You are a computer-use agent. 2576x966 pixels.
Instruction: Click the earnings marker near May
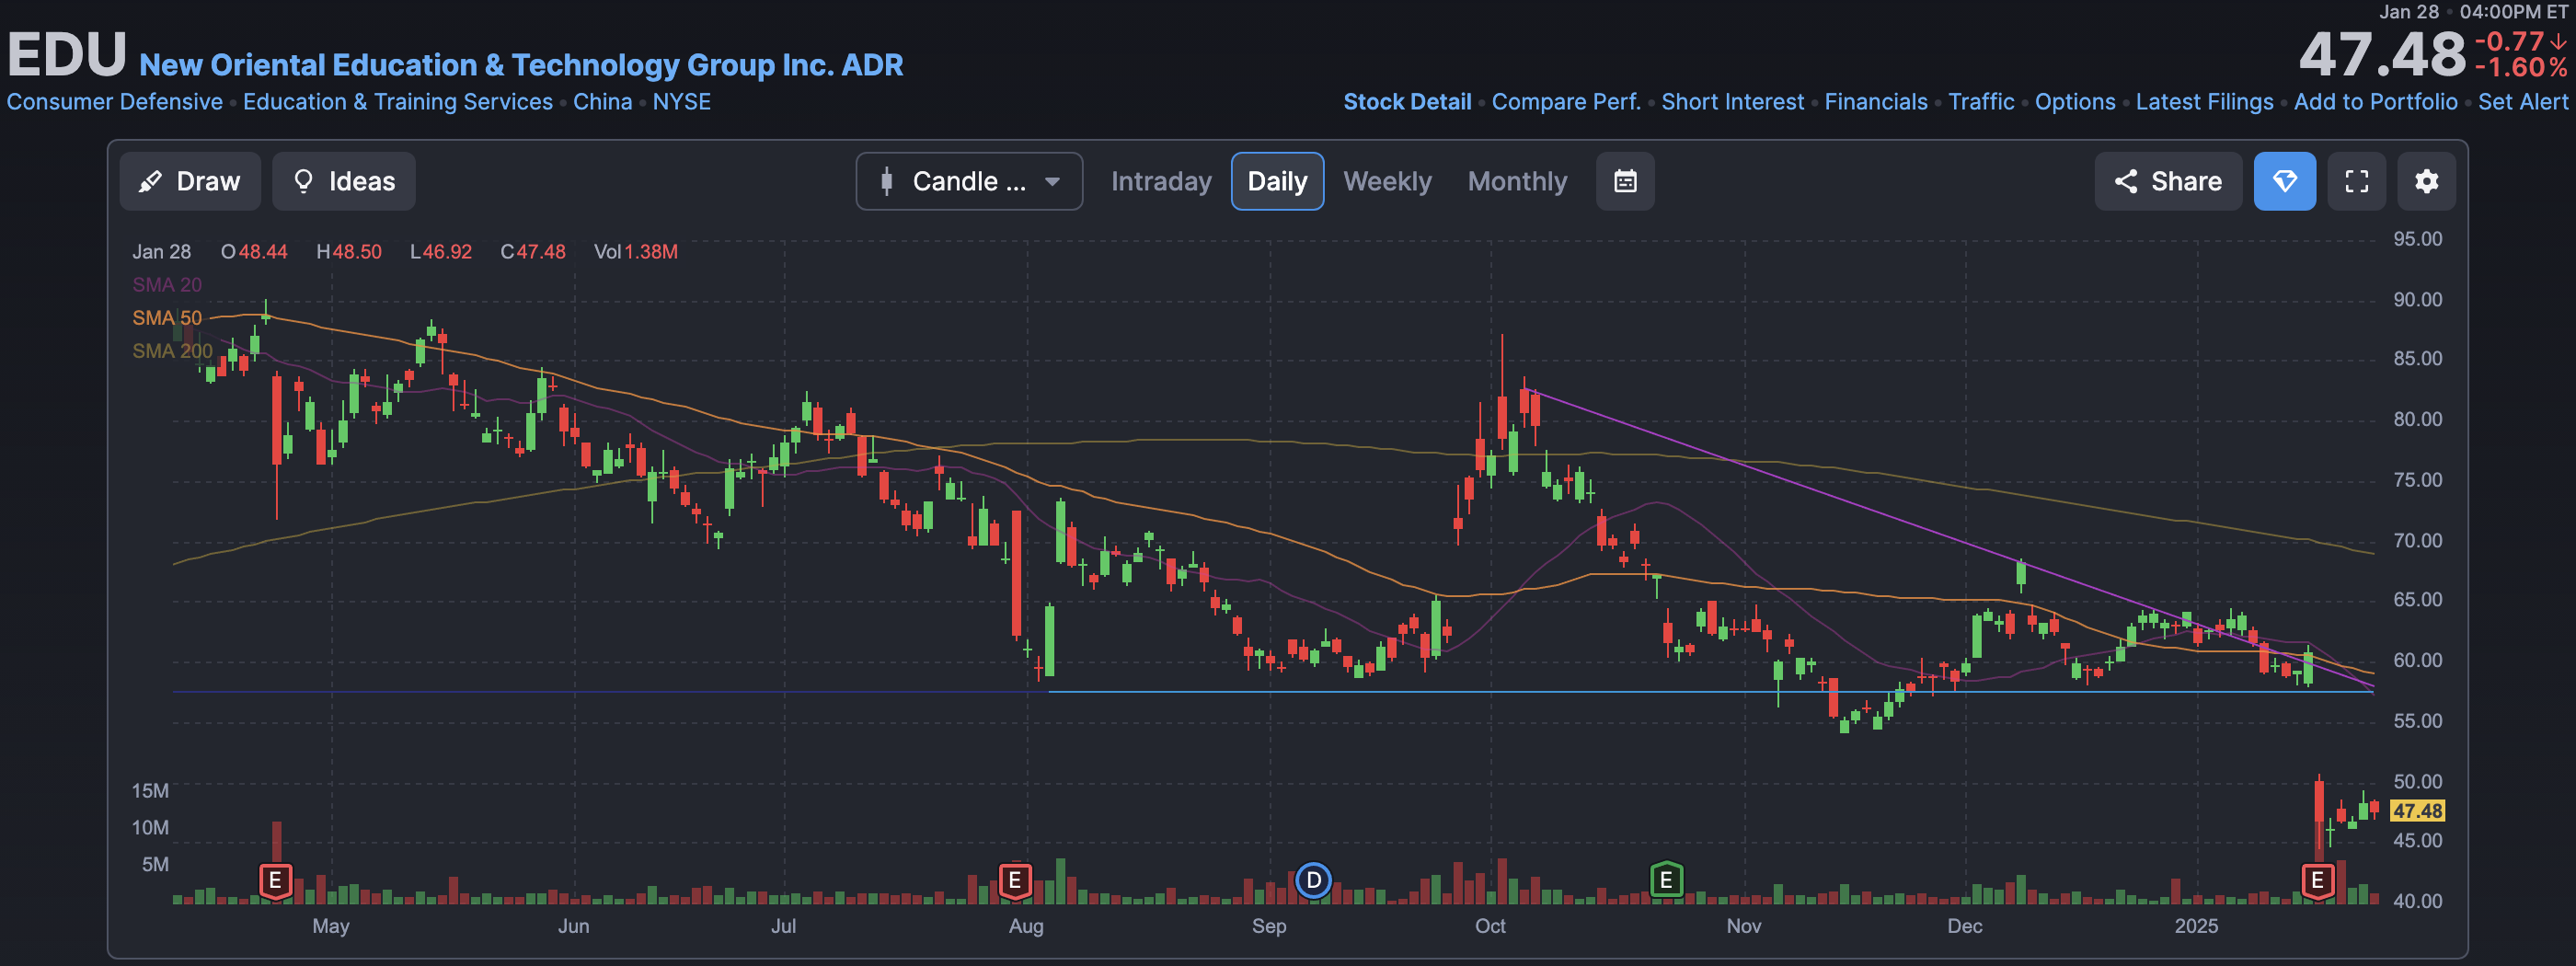point(275,881)
